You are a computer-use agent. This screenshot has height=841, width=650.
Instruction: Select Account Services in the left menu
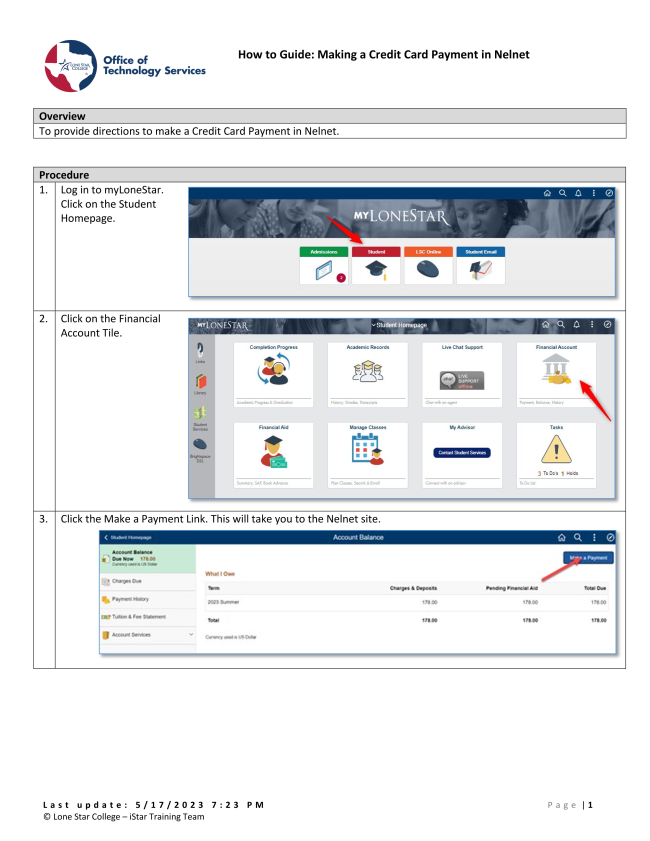[x=147, y=635]
